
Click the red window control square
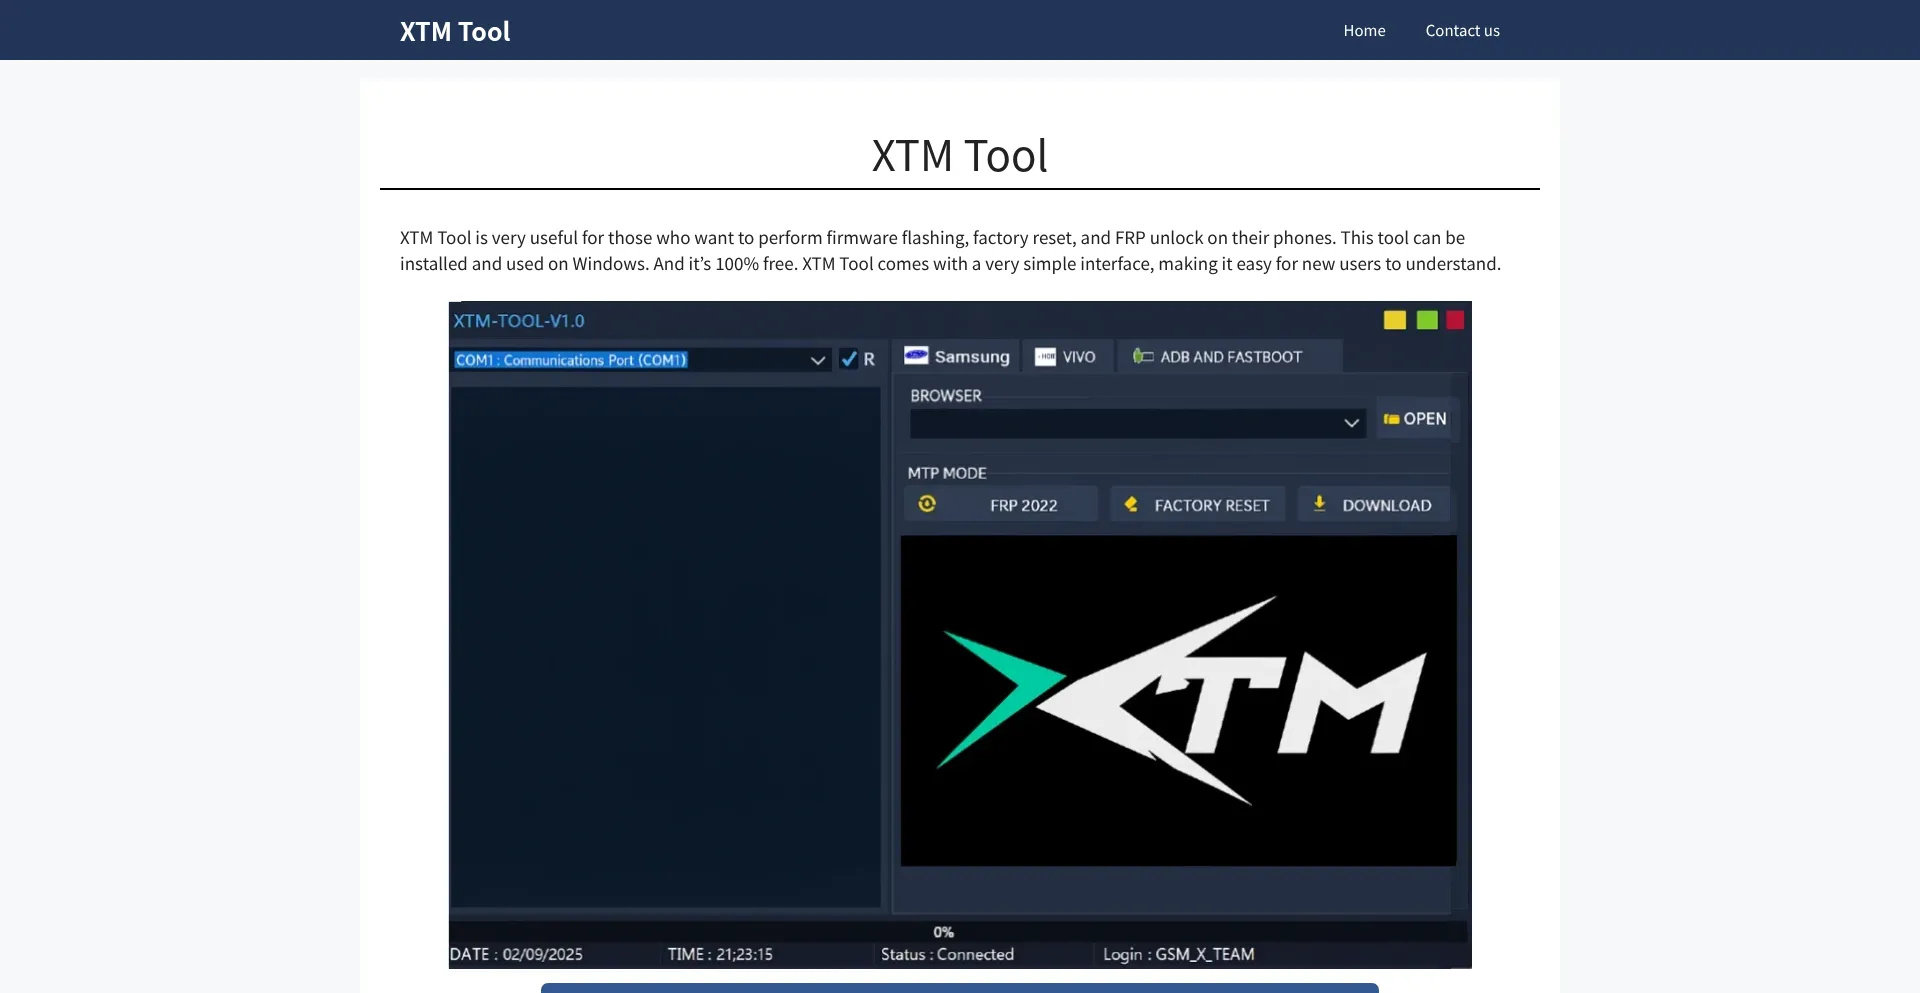pyautogui.click(x=1455, y=320)
